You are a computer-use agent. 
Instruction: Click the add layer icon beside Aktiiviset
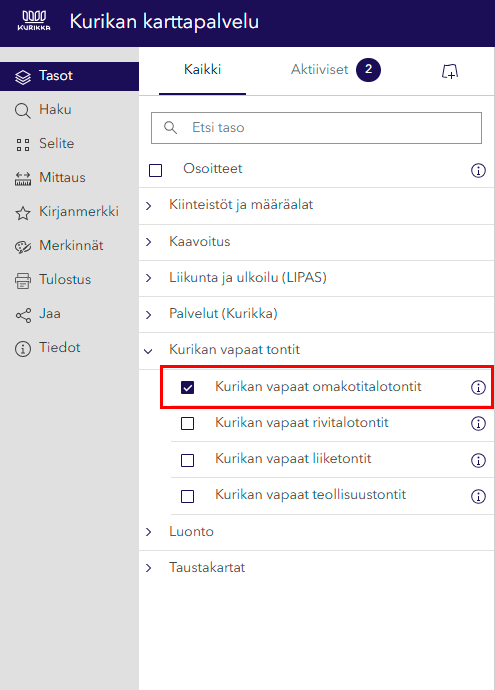coord(450,71)
